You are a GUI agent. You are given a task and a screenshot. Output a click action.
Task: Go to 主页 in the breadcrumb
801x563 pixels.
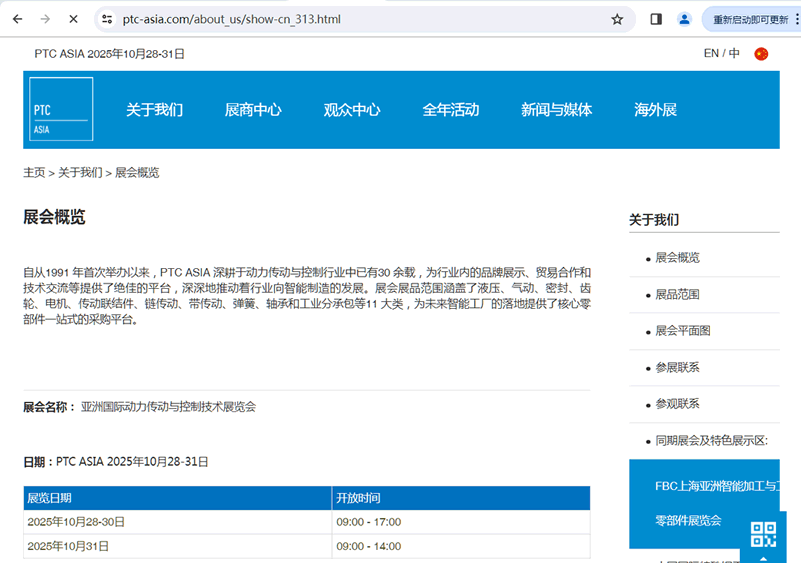[x=34, y=173]
